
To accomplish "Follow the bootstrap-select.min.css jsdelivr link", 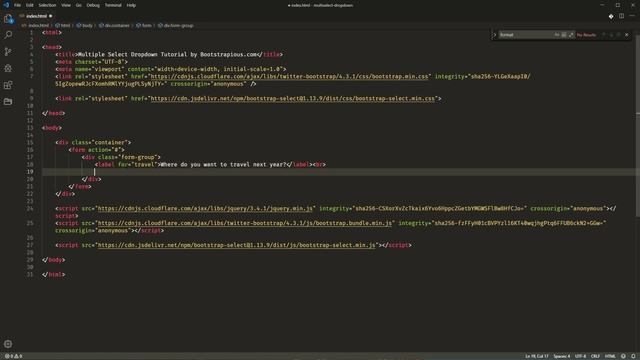I will (293, 98).
